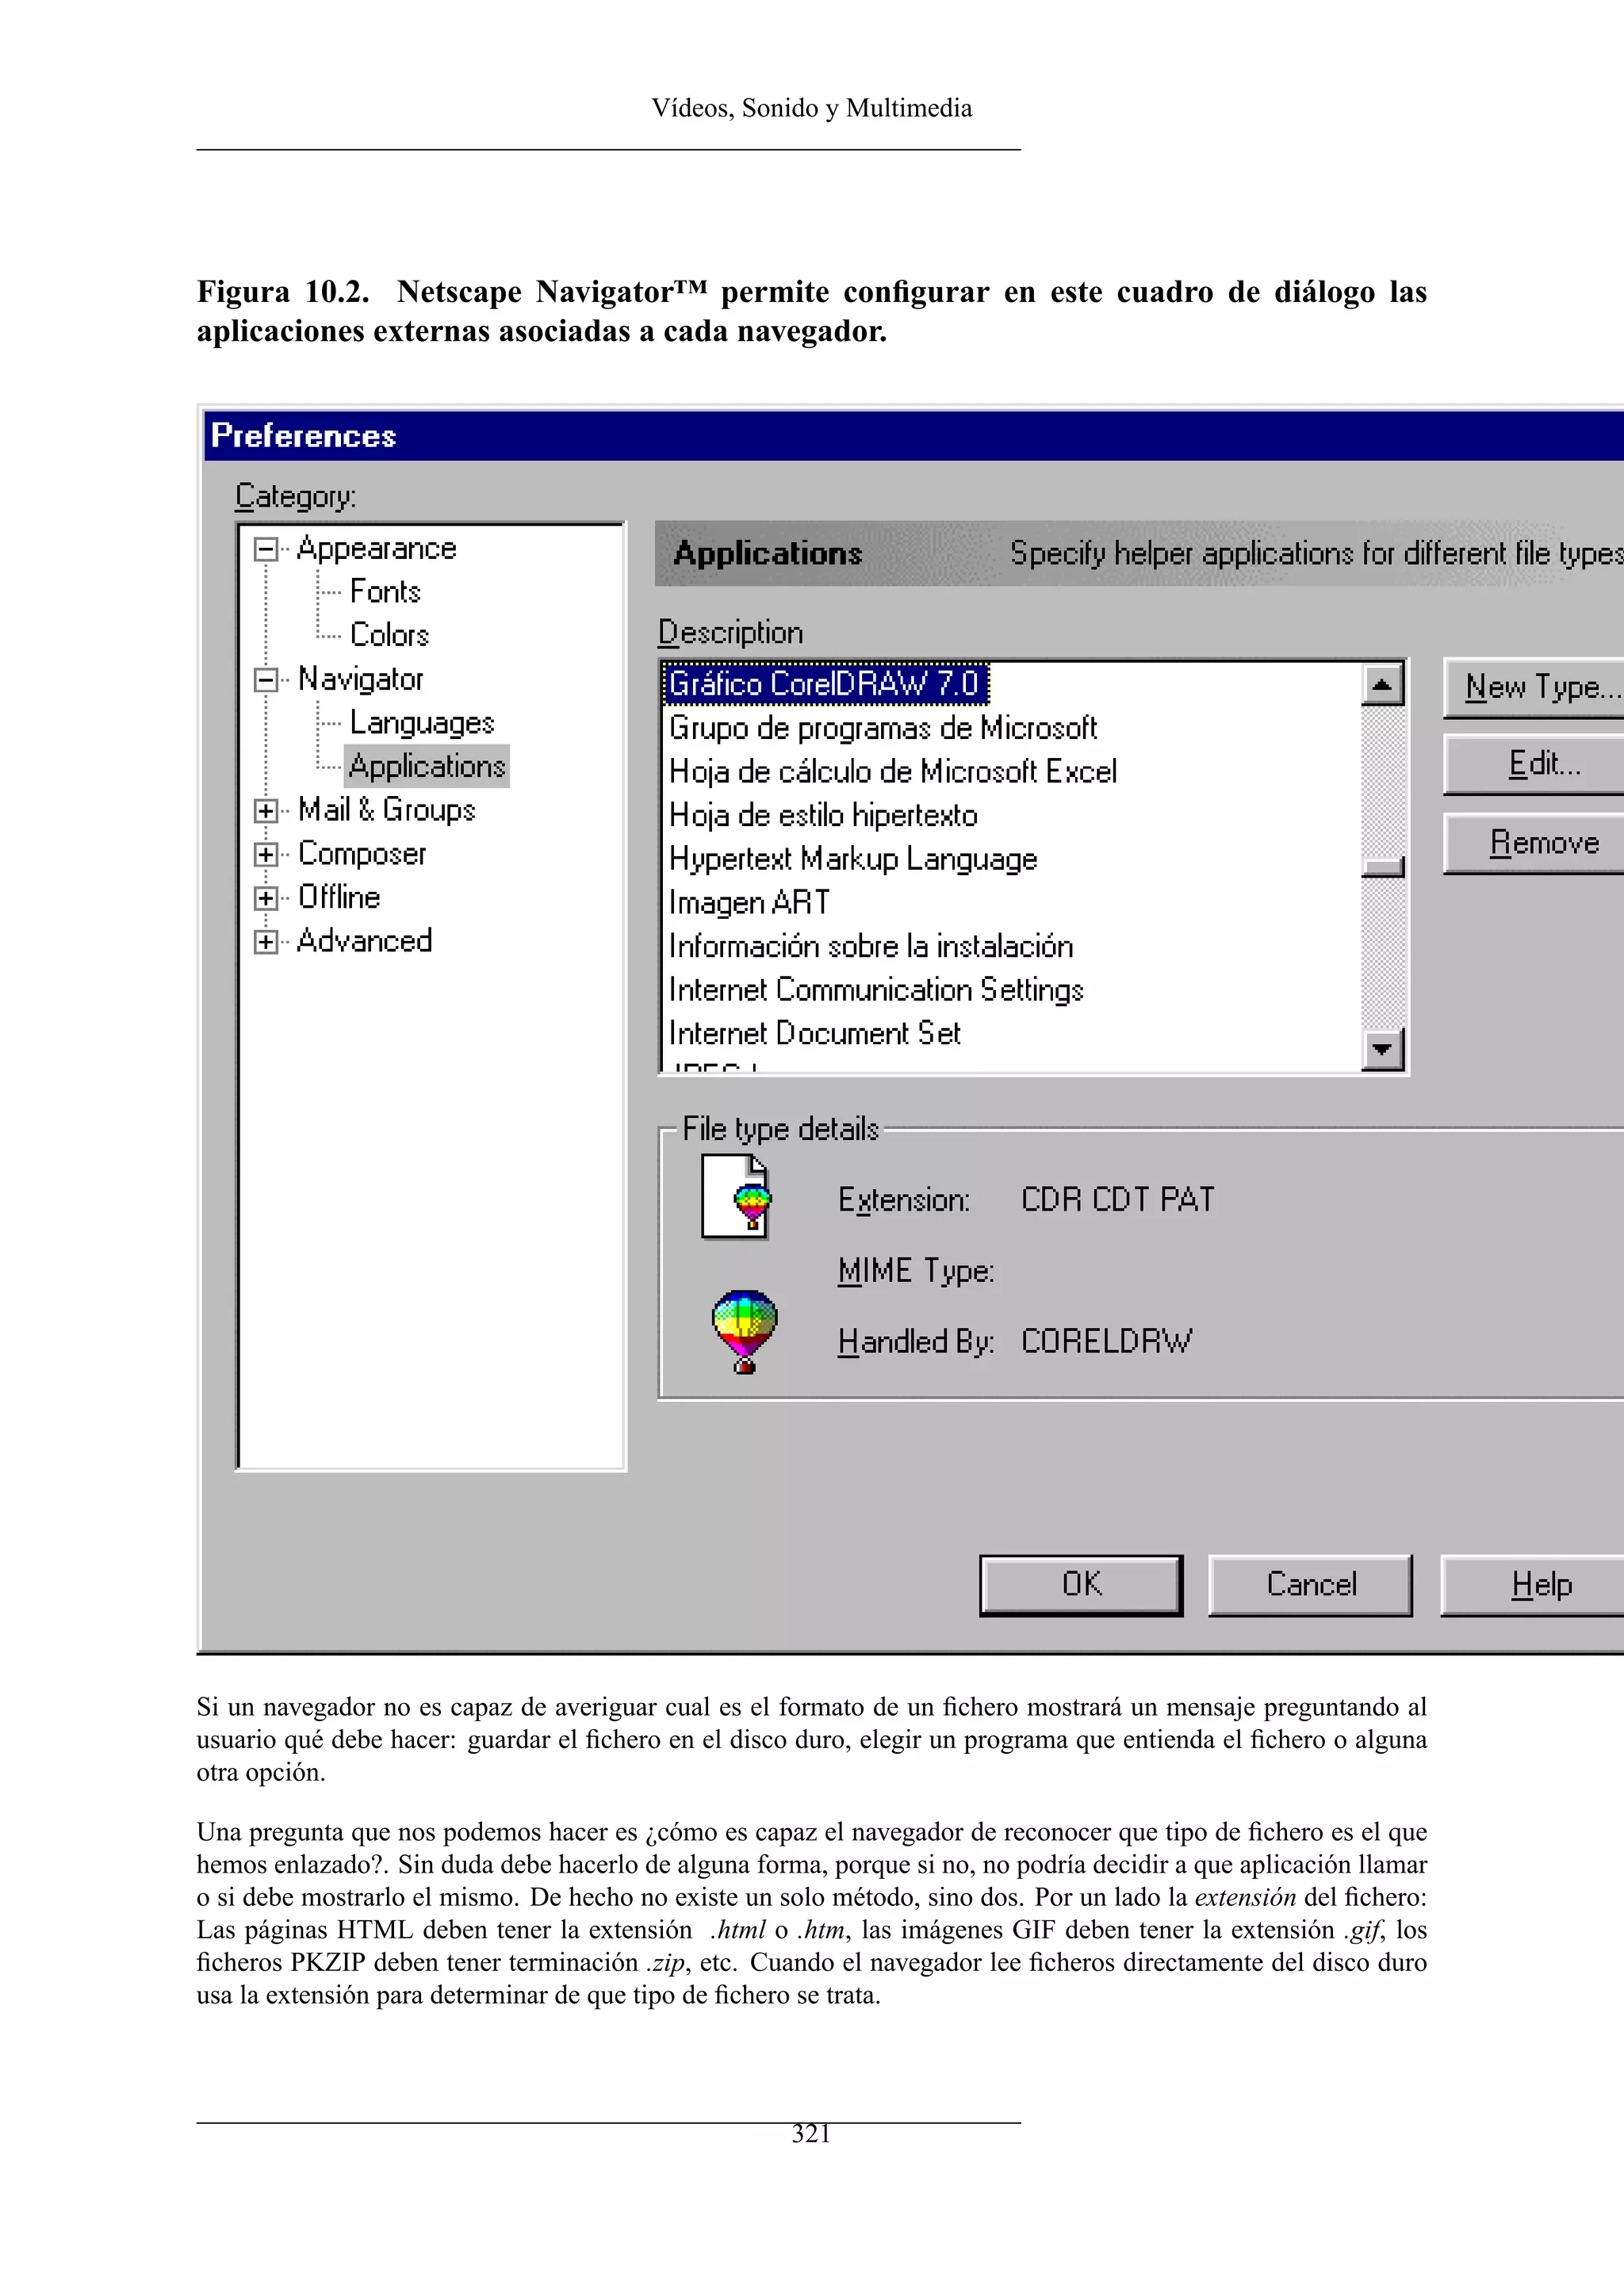Screen dimensions: 1624x2296
Task: Click the New Type button
Action: coord(1535,687)
